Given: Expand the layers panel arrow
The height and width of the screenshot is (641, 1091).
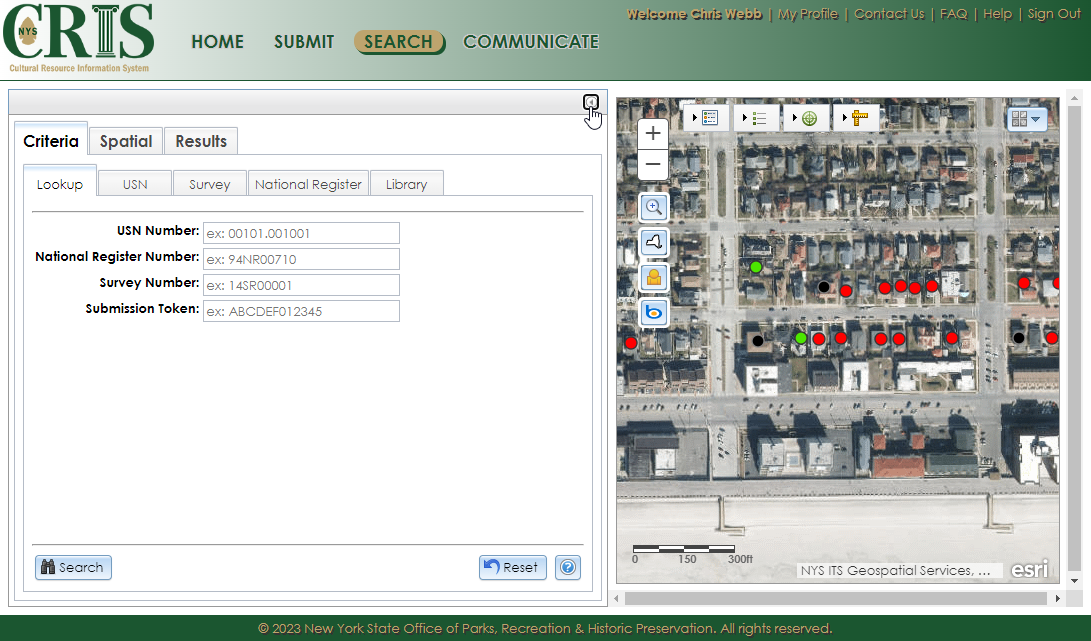Looking at the screenshot, I should point(695,117).
